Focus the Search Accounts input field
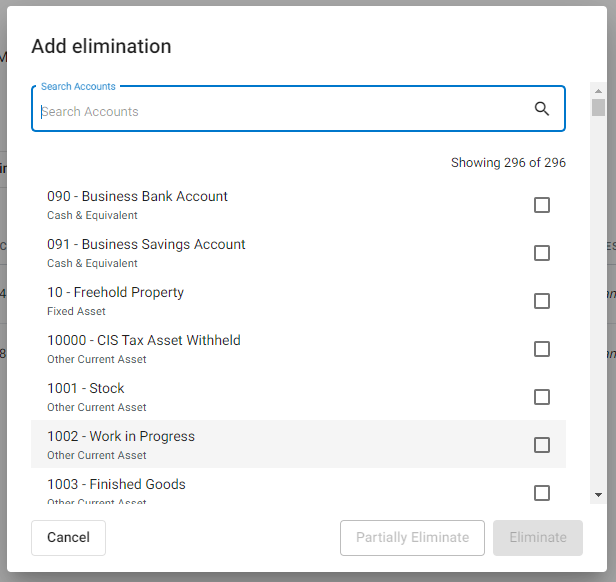This screenshot has width=616, height=582. (298, 108)
